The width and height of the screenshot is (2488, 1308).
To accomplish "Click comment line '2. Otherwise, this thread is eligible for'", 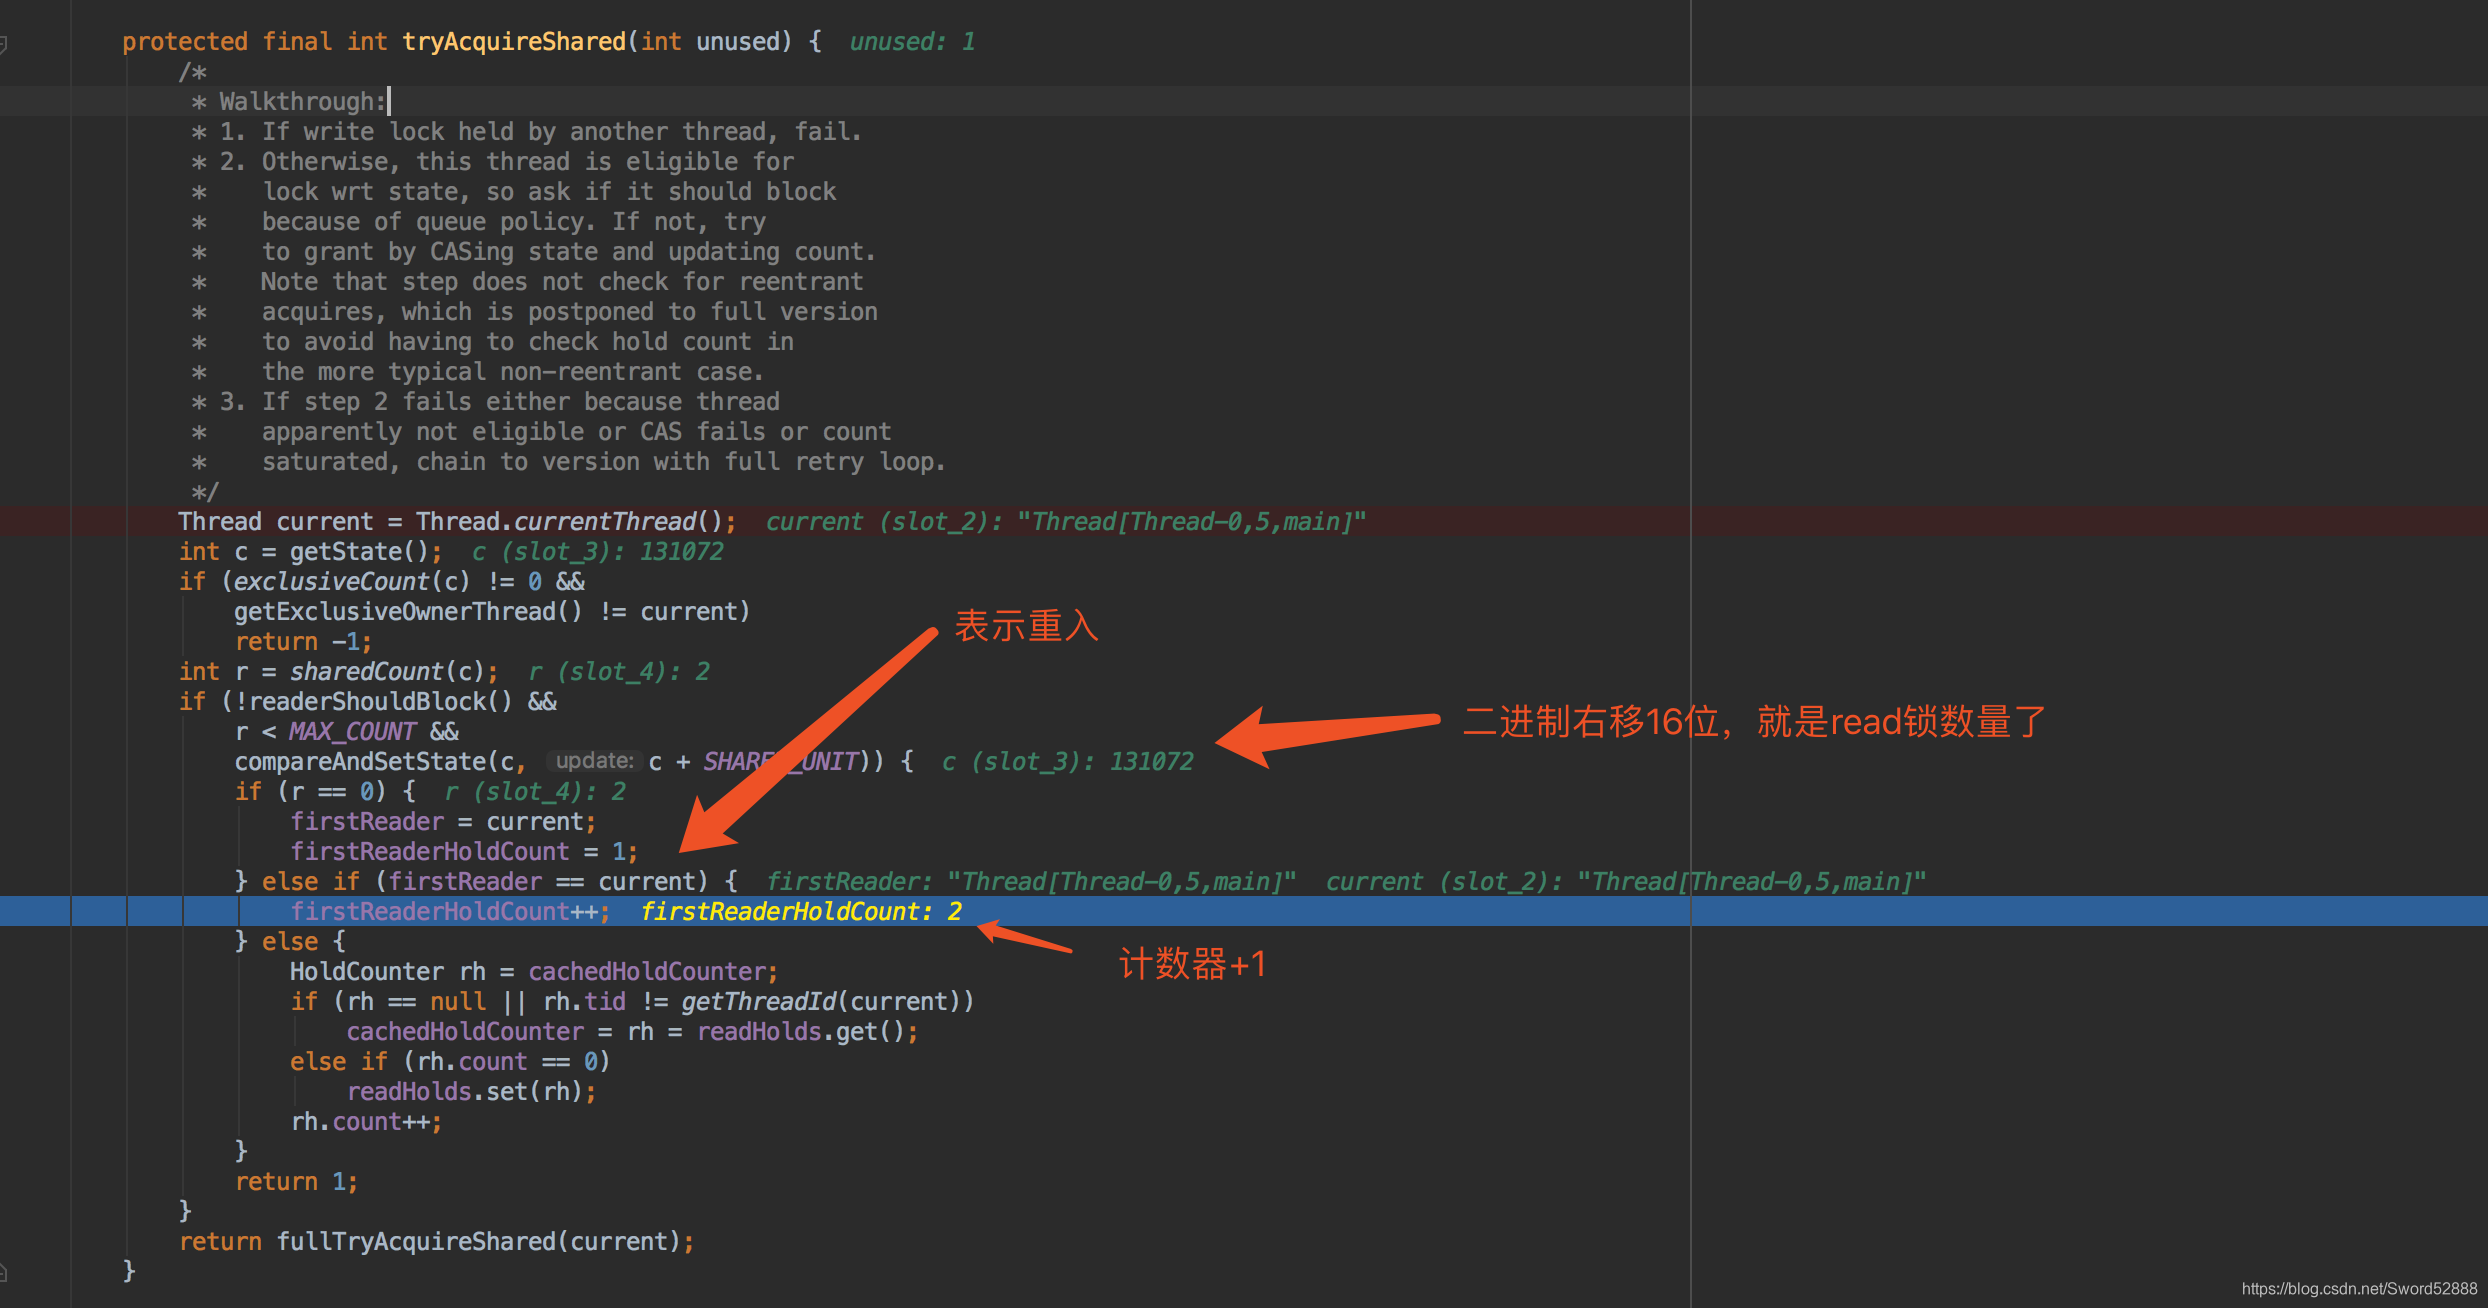I will 507,162.
